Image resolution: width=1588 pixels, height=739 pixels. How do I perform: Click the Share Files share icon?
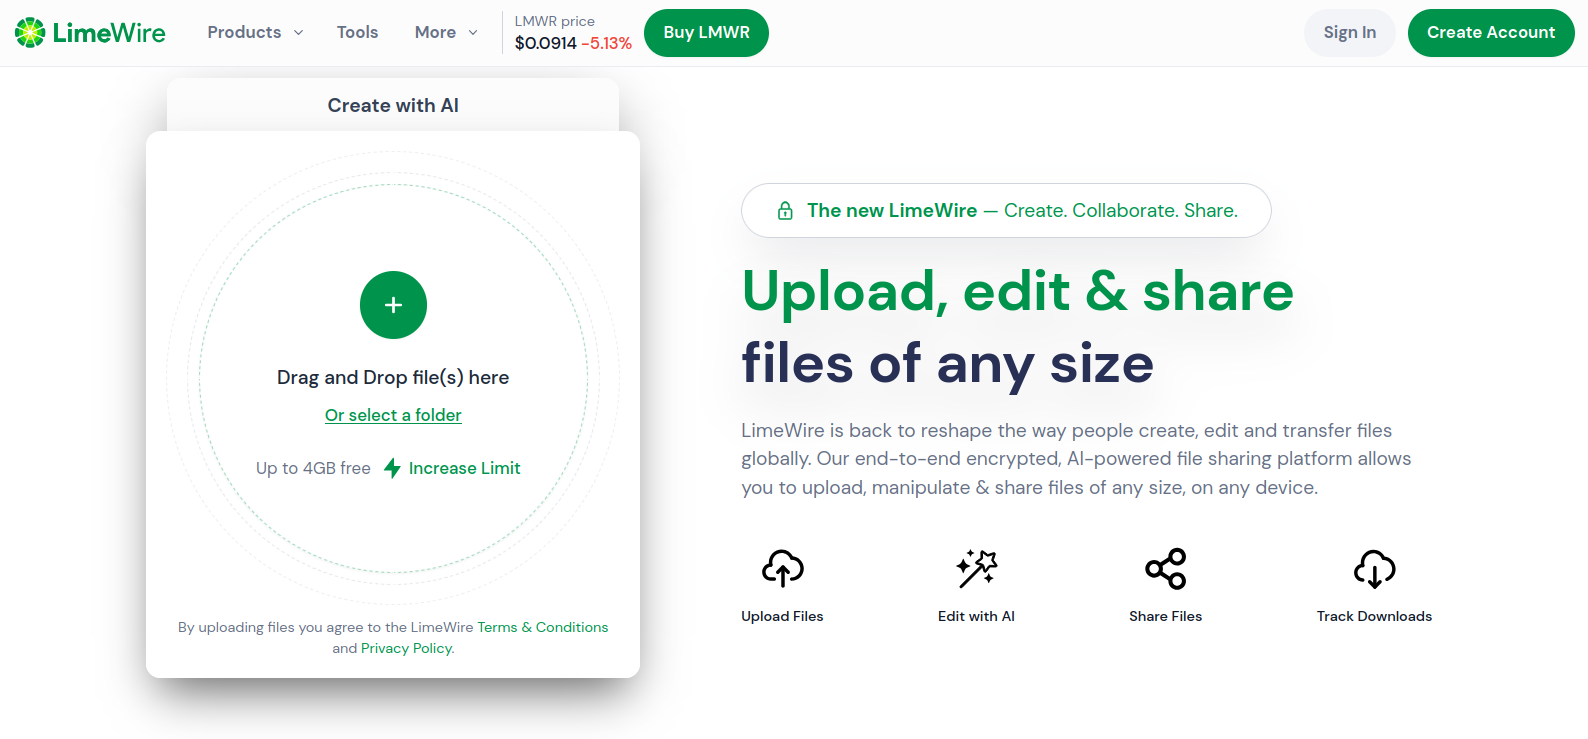[x=1166, y=568]
